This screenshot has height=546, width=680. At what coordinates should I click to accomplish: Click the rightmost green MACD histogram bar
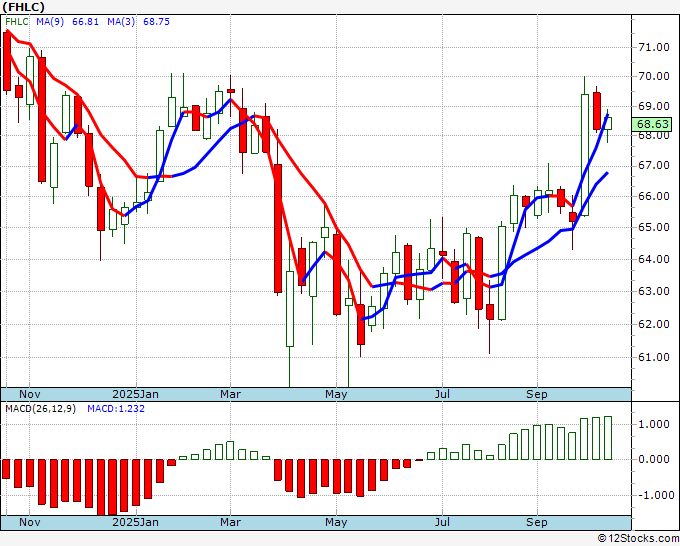[x=608, y=438]
